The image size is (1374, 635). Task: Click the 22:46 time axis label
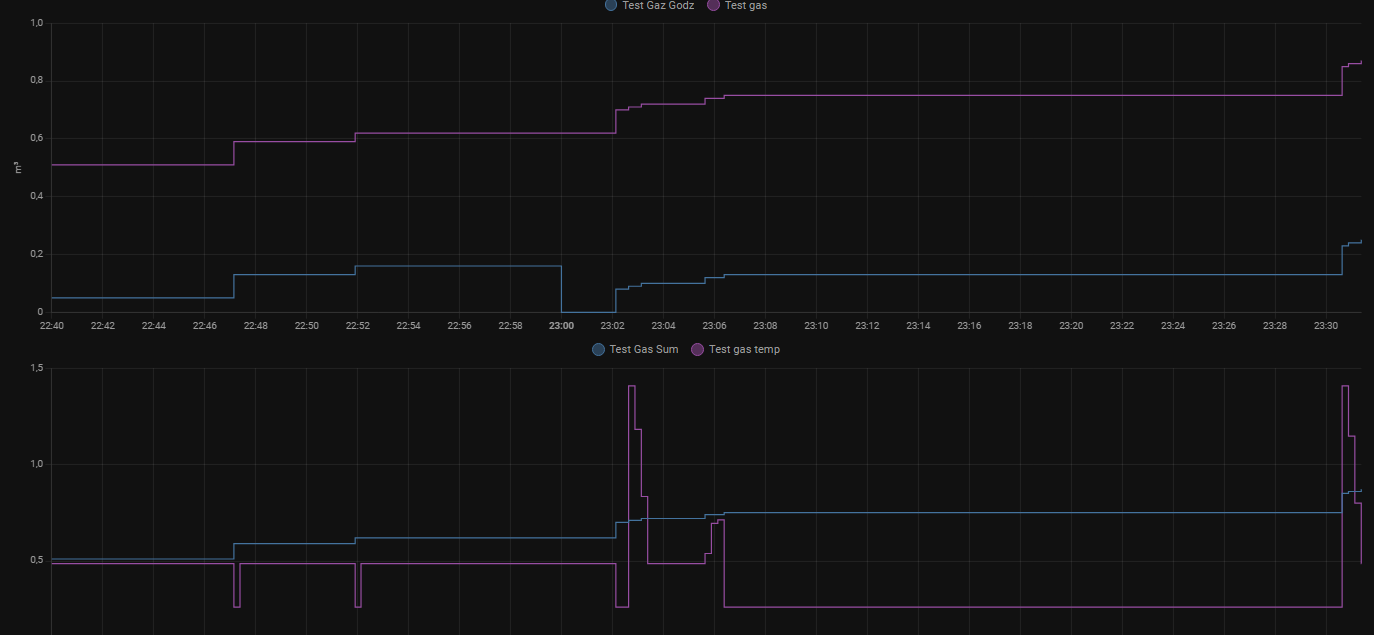(x=205, y=326)
